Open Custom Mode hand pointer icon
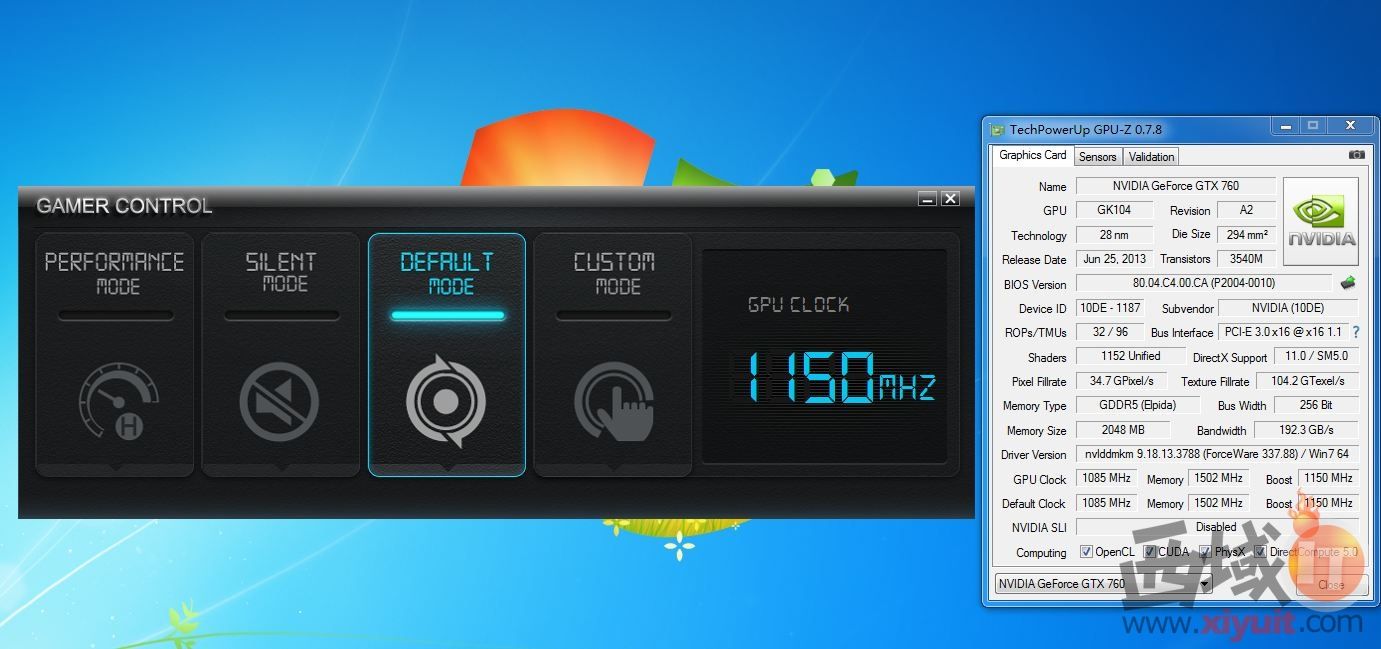 [x=615, y=402]
